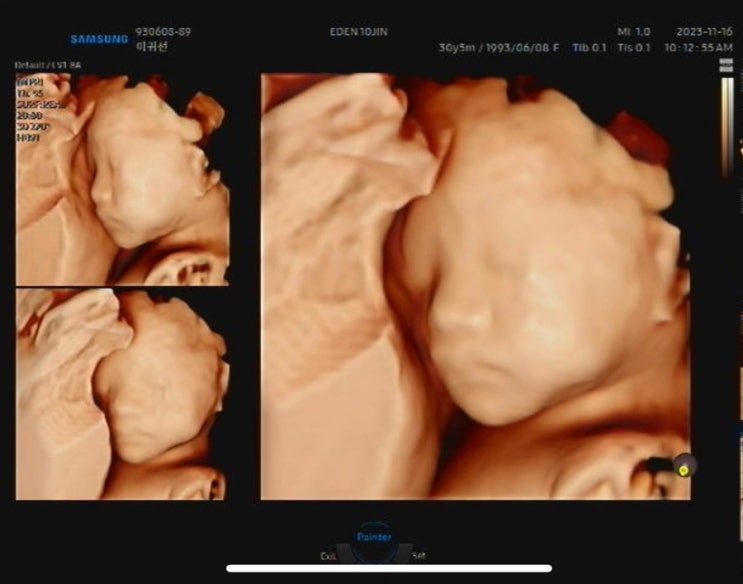Click the TIb 0.1 readout
The width and height of the screenshot is (743, 584).
pyautogui.click(x=589, y=47)
